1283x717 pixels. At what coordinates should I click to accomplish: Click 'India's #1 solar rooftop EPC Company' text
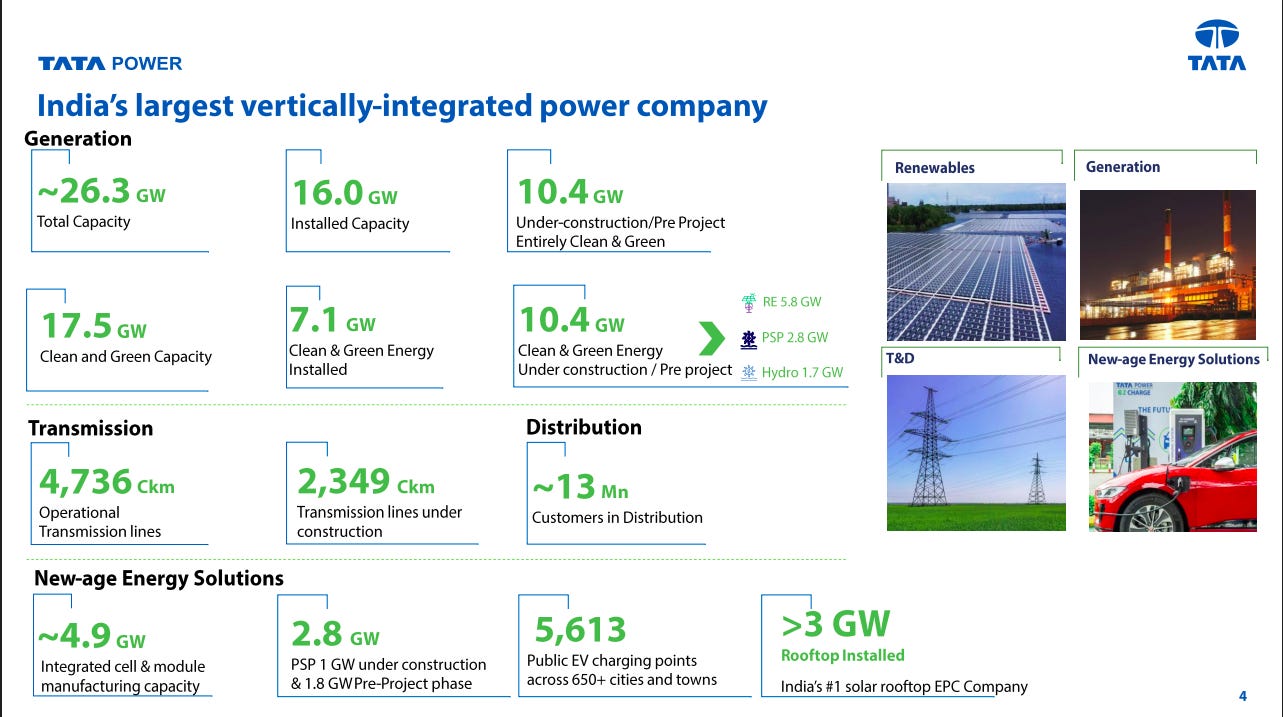904,687
